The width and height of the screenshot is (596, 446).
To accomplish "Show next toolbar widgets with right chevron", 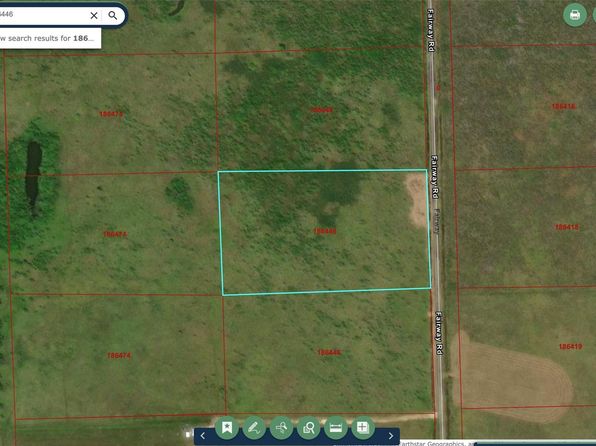I will [x=391, y=436].
